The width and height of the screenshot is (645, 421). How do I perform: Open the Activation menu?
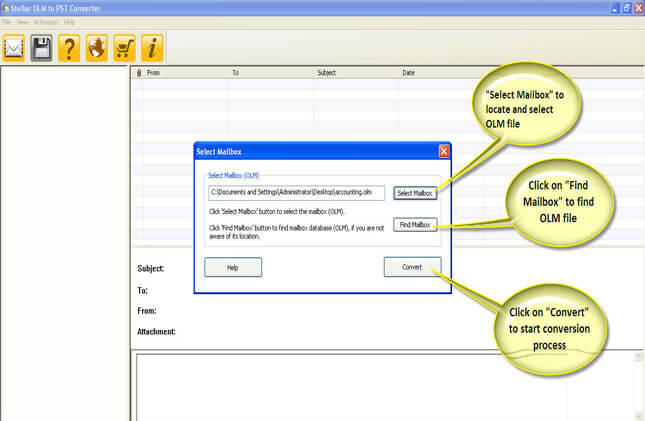[46, 22]
